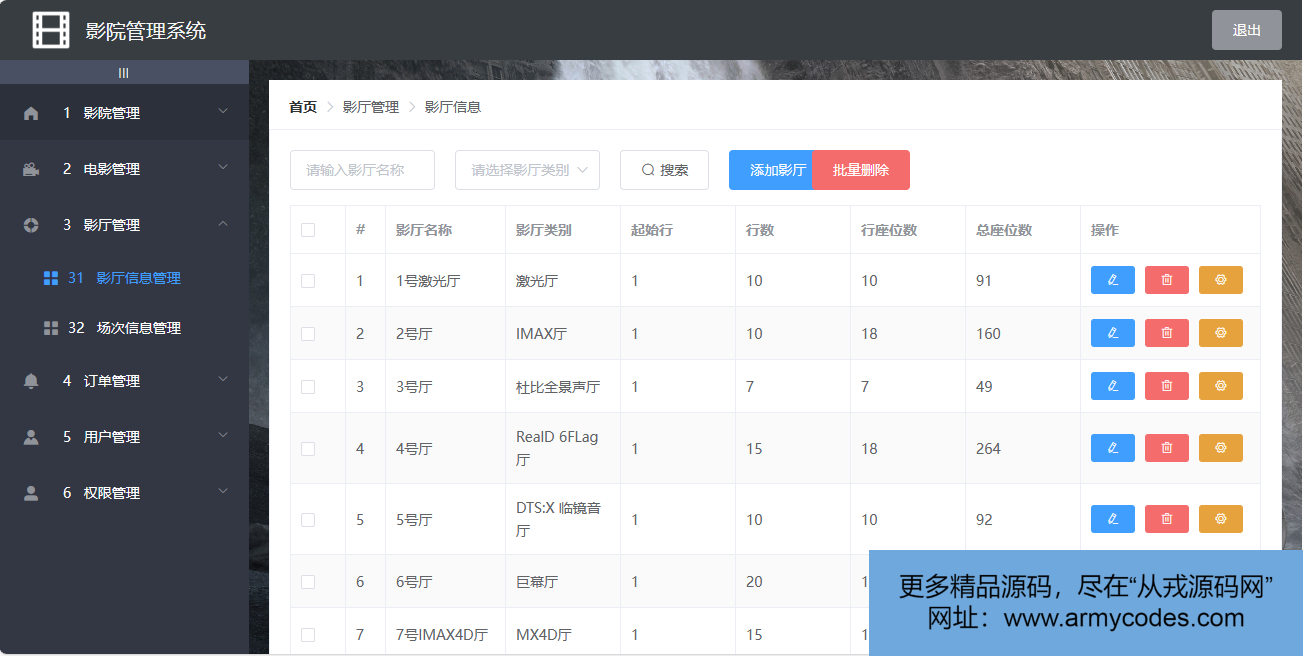Screen dimensions: 1303x656
Task: Expand the 用户管理 menu chevron
Action: point(223,436)
